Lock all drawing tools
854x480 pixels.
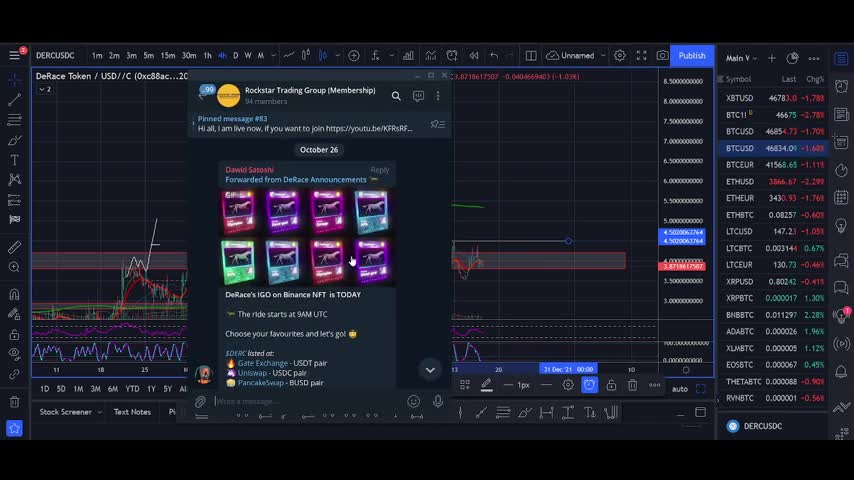tap(14, 335)
